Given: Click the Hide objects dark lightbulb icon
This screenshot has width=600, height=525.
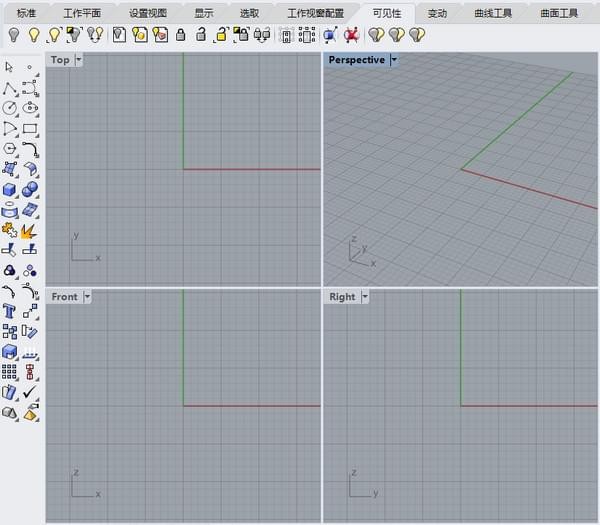Looking at the screenshot, I should tap(14, 35).
